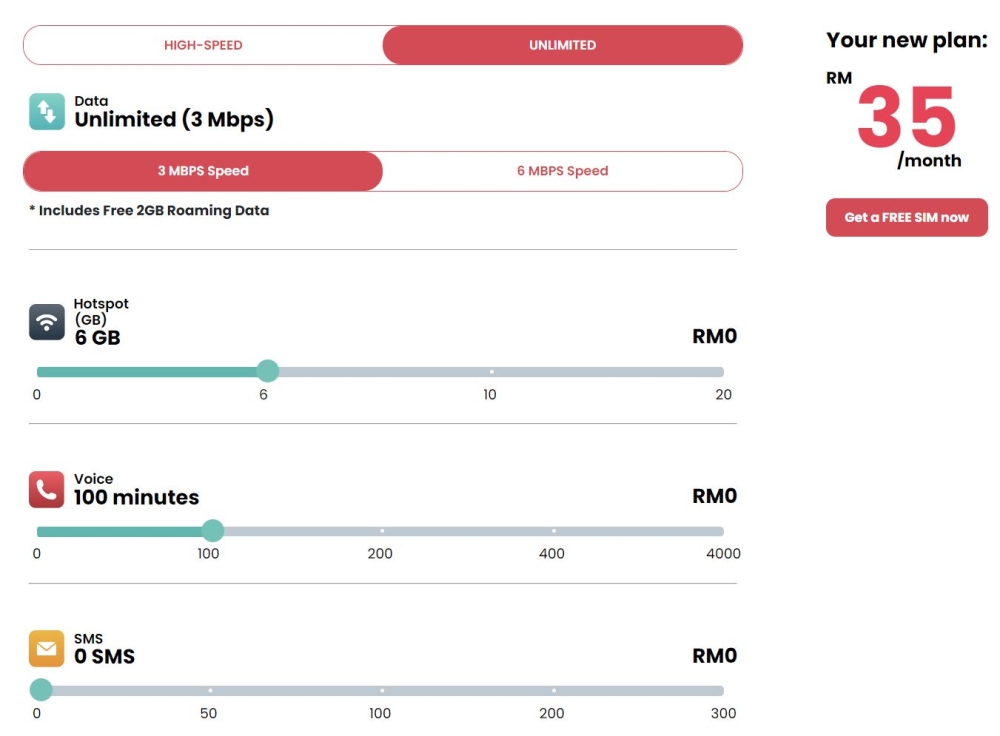Set SMS slider to 50 mark
The width and height of the screenshot is (1000, 736).
click(210, 690)
